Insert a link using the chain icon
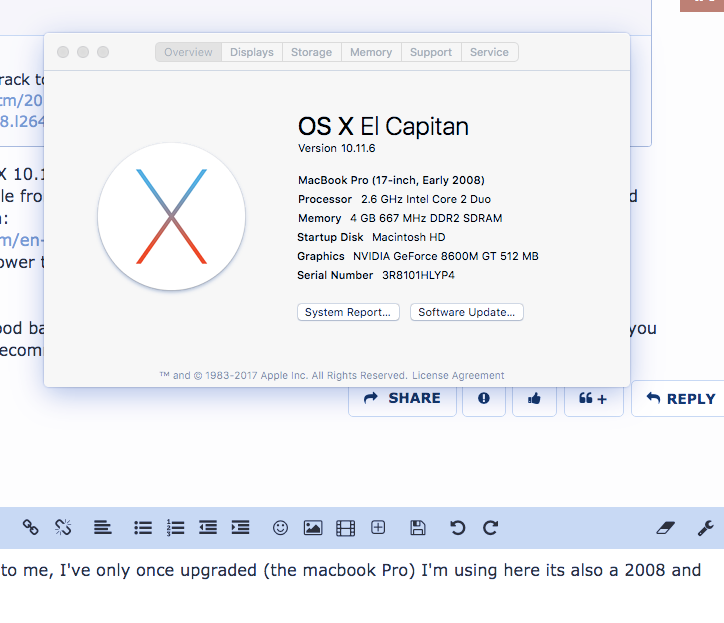 [x=30, y=527]
